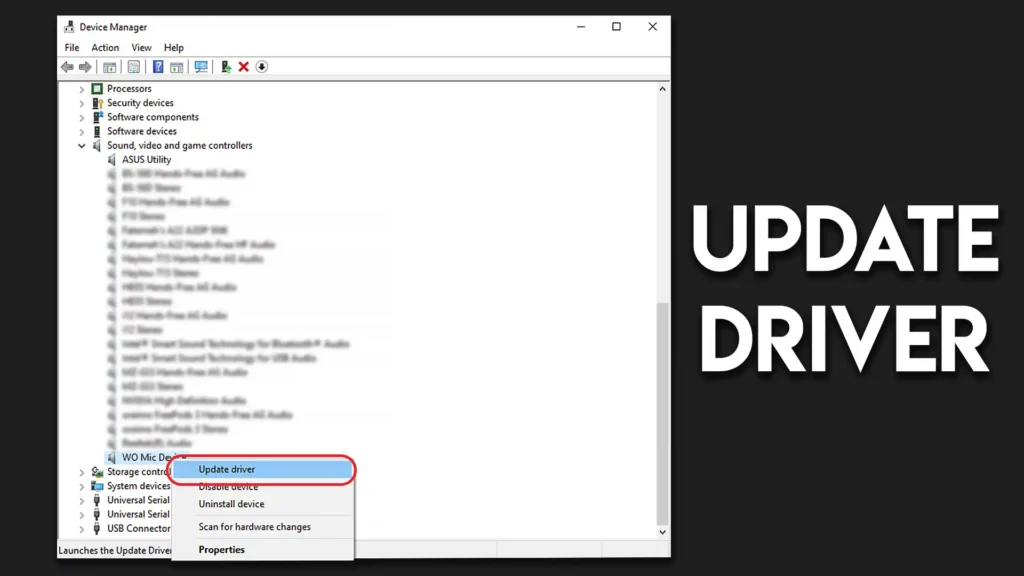
Task: Collapse Sound, video and game controllers
Action: (x=83, y=146)
